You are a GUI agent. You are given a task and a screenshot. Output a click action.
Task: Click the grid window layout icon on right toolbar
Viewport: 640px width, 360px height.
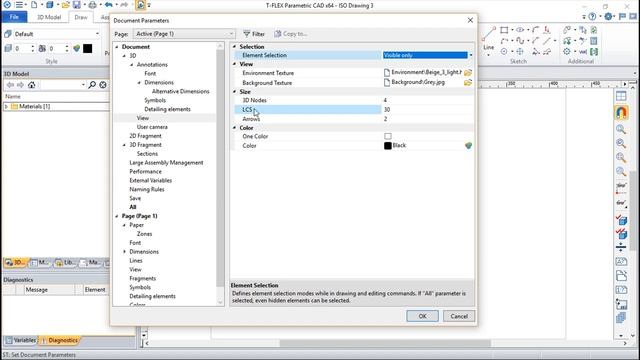[x=621, y=96]
